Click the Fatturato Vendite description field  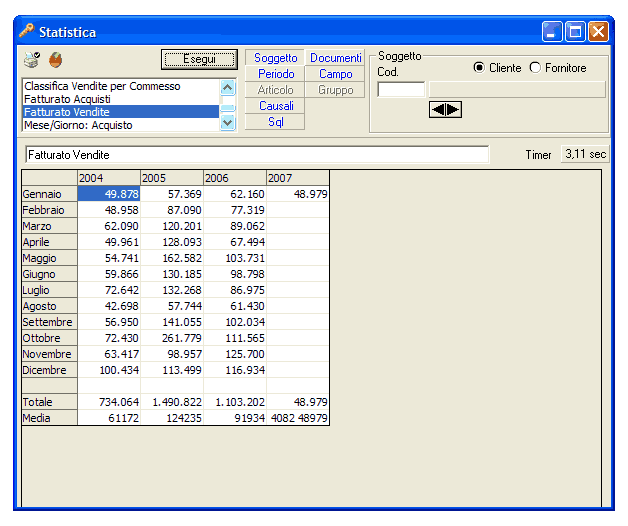(257, 155)
